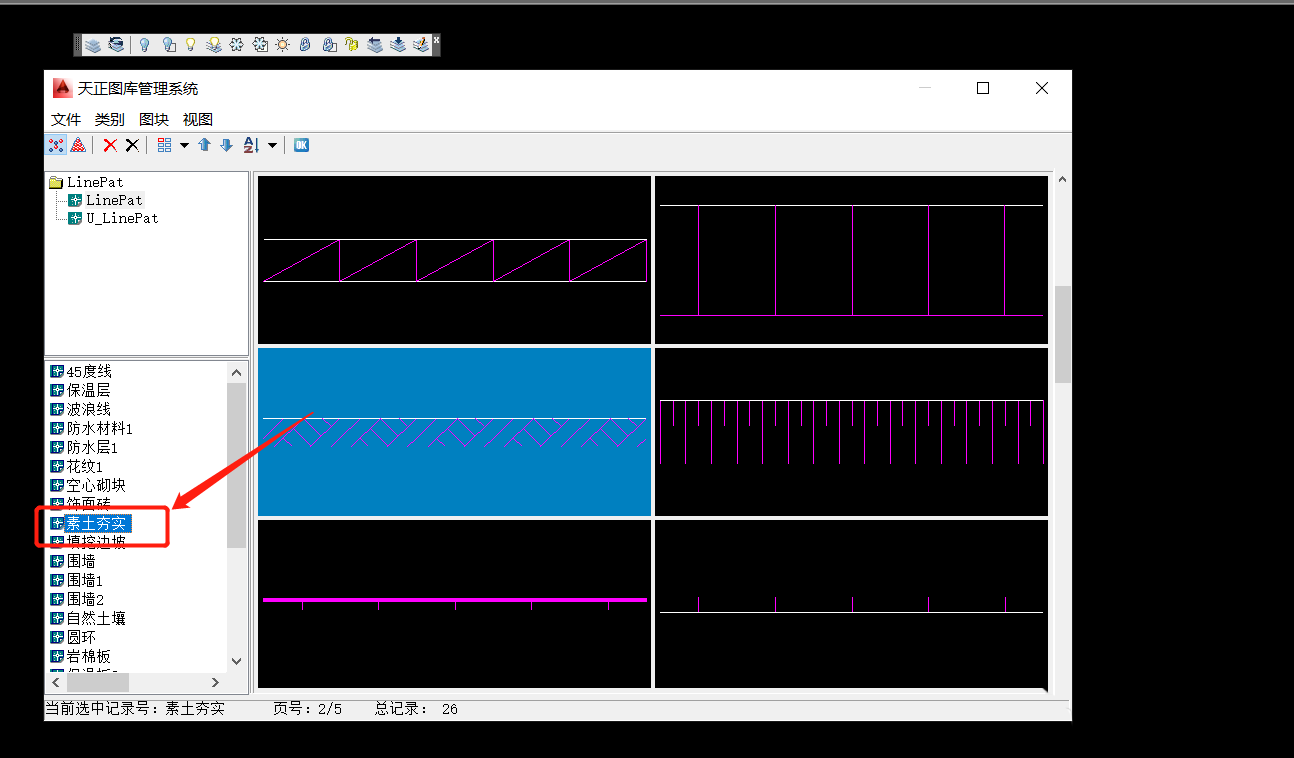The image size is (1294, 758).
Task: Click the yellow open padlock icon
Action: 351,45
